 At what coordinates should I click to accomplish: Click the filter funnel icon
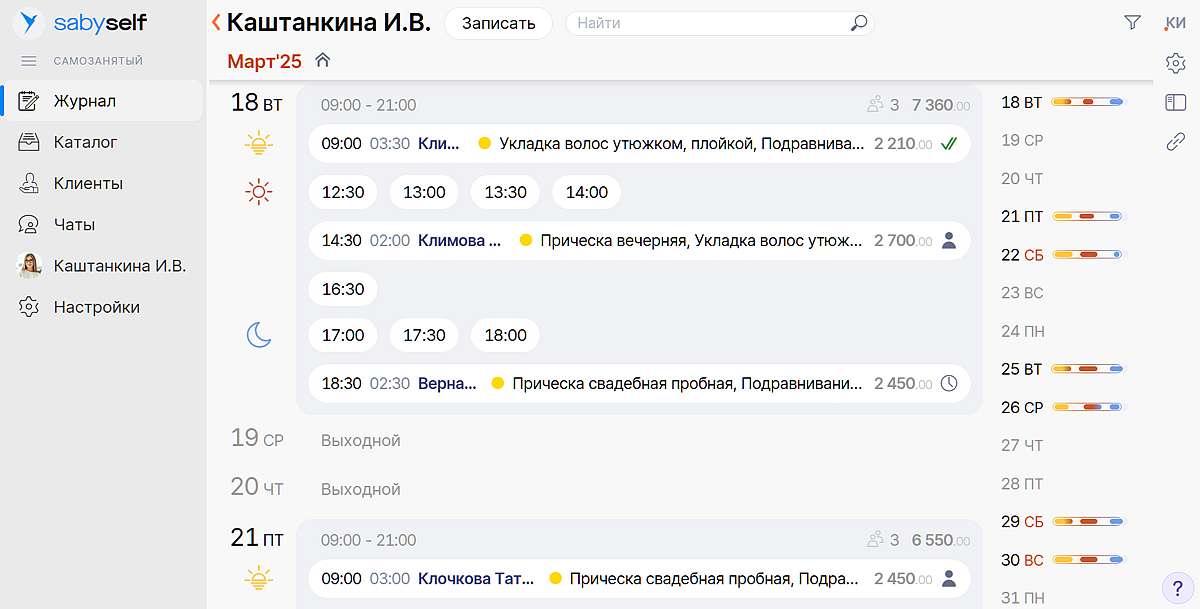[1132, 23]
